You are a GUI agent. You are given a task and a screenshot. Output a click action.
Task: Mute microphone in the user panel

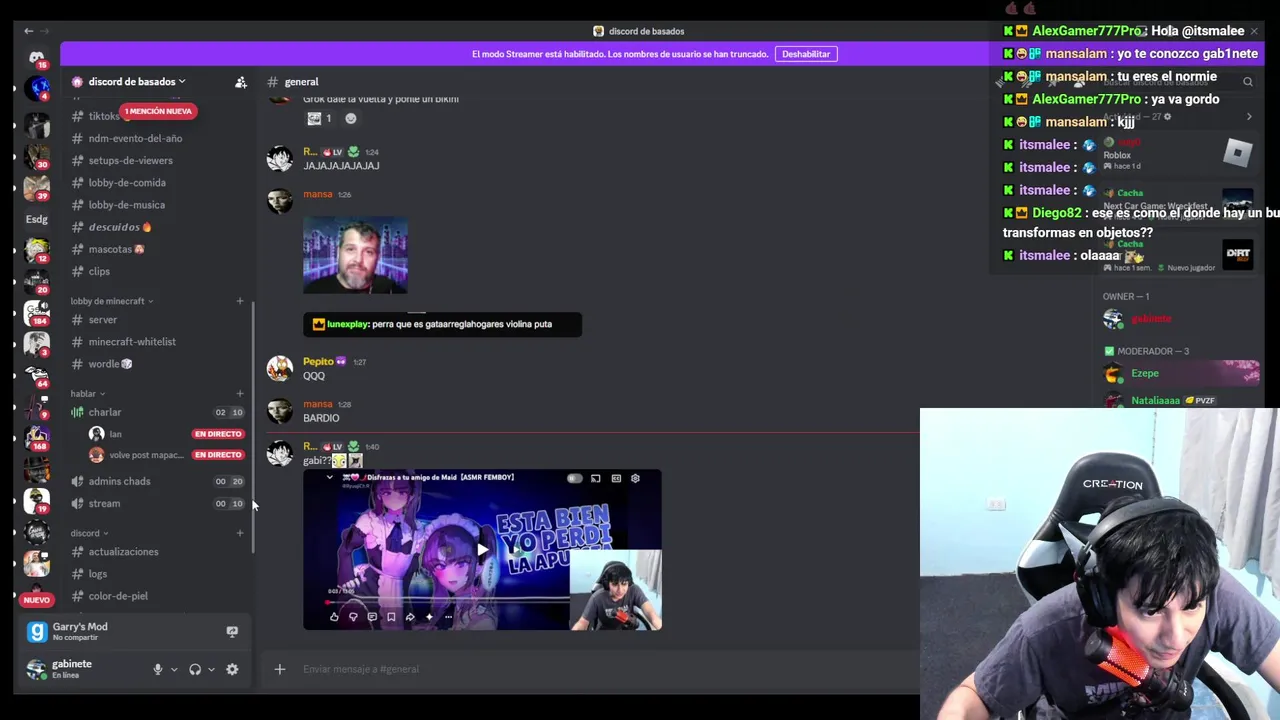click(157, 669)
